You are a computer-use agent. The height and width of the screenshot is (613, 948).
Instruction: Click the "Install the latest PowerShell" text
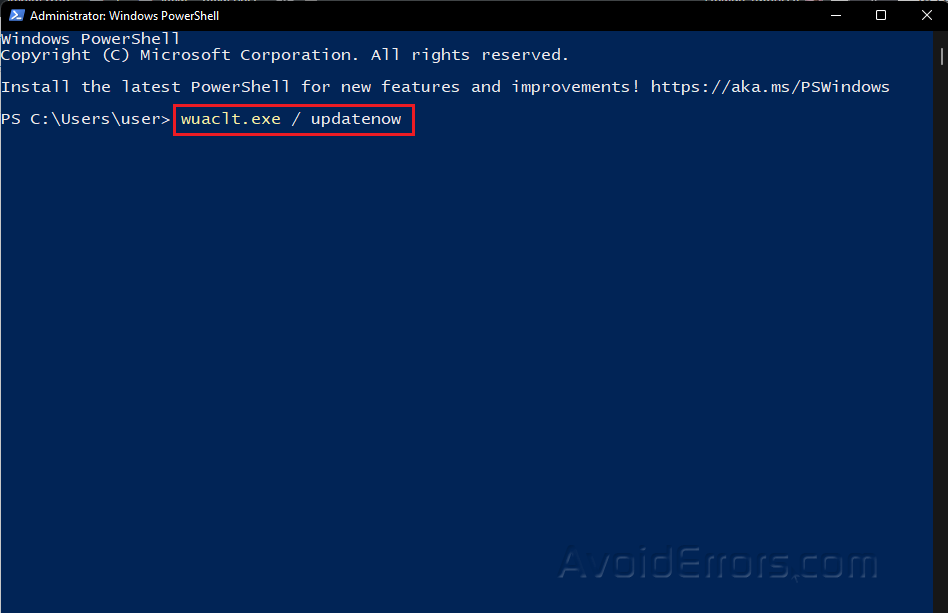click(145, 87)
